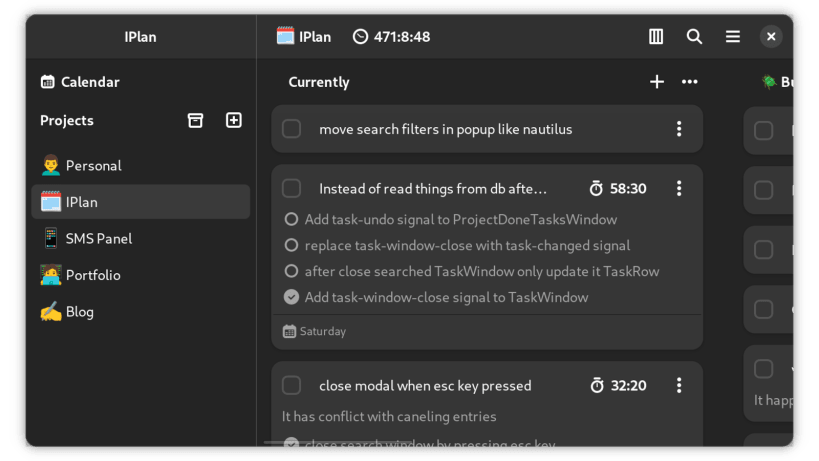819x461 pixels.
Task: Open kebab menu of 58:30 task
Action: click(x=679, y=189)
